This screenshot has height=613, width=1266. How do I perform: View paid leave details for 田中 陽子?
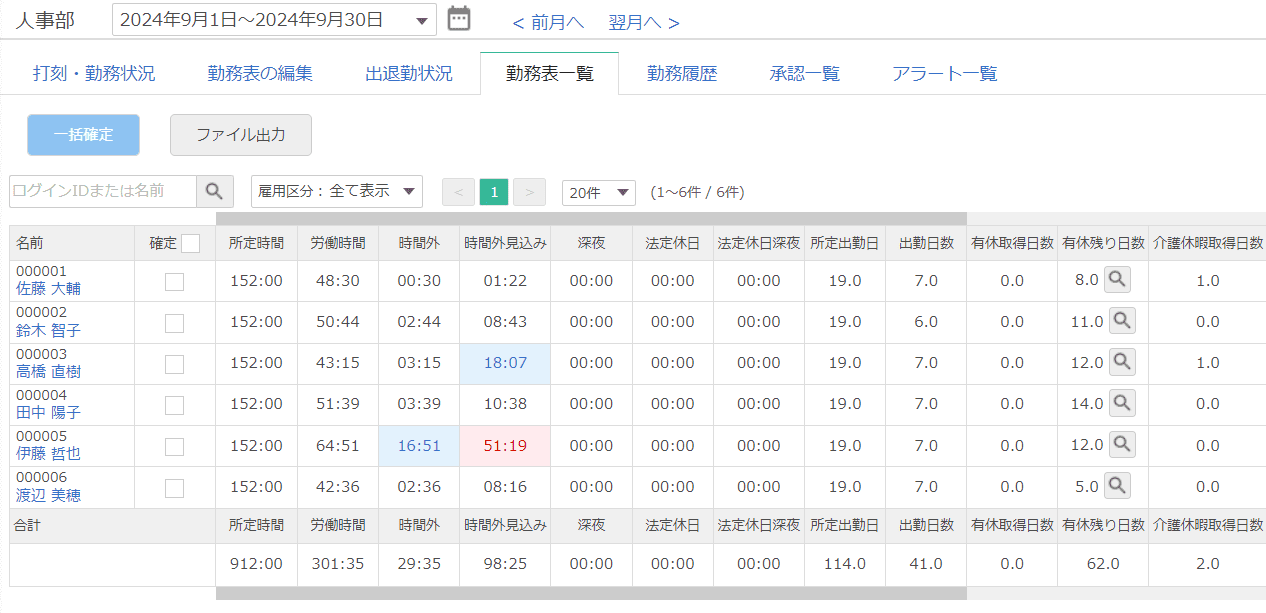pos(1123,403)
